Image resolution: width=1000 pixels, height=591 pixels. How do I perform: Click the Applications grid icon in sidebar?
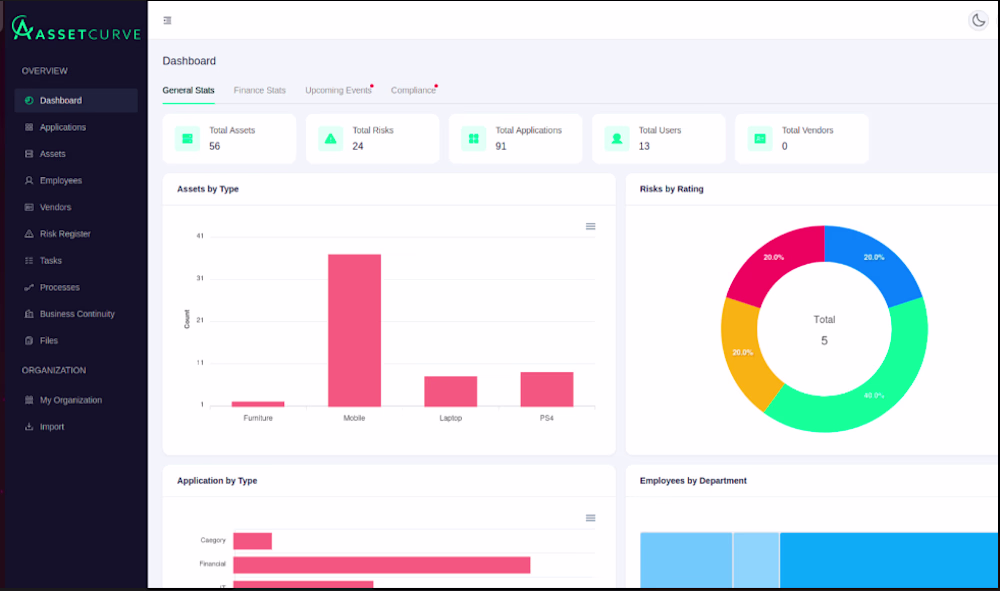coord(29,128)
